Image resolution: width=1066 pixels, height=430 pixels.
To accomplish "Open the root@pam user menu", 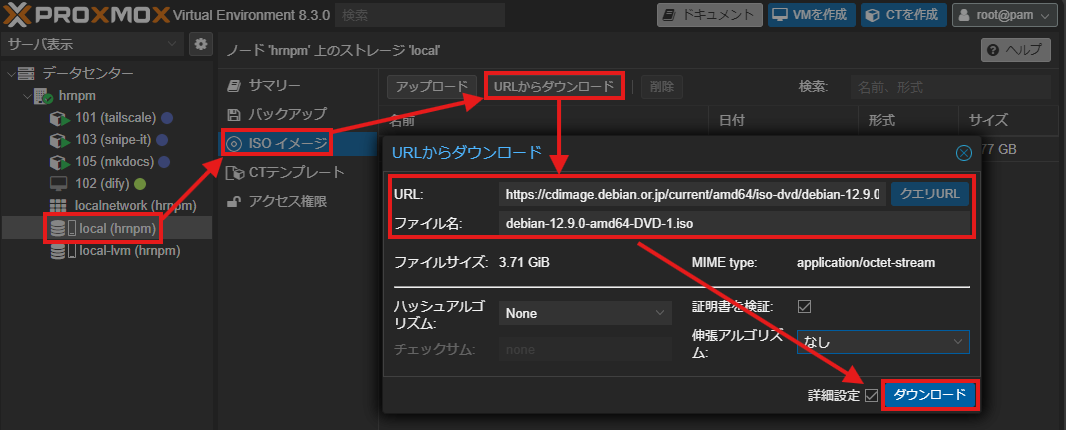I will tap(1006, 14).
